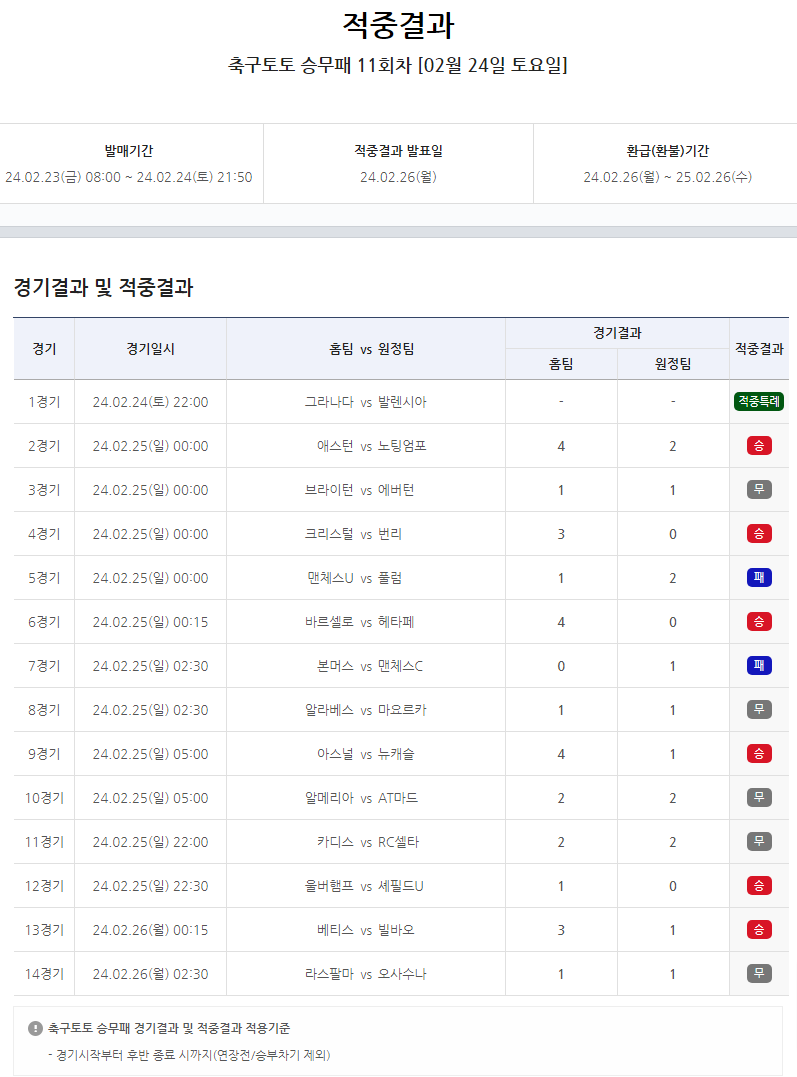
Task: Click the gray 무 badge for 라스팔마 vs 오사수나
Action: pos(759,974)
